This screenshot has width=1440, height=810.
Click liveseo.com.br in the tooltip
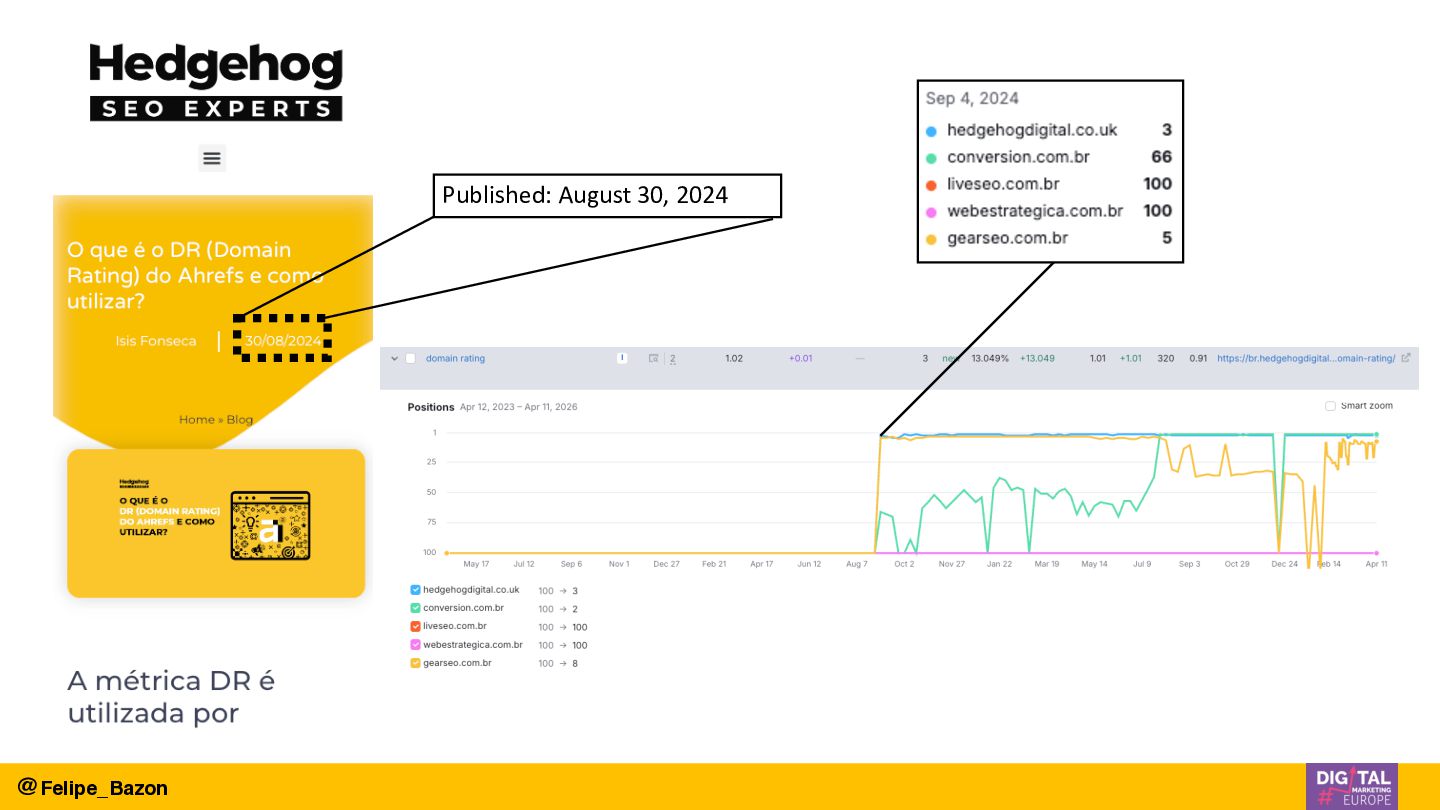[1003, 184]
